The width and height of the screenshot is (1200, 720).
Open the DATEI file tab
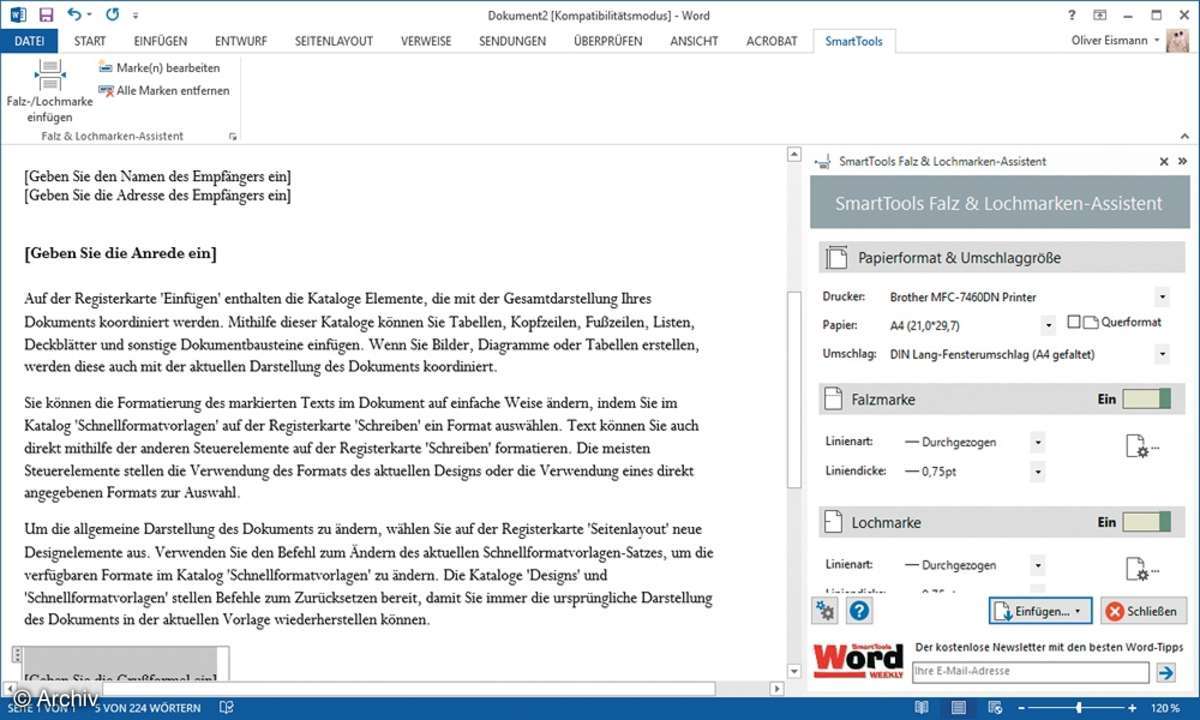[x=30, y=41]
